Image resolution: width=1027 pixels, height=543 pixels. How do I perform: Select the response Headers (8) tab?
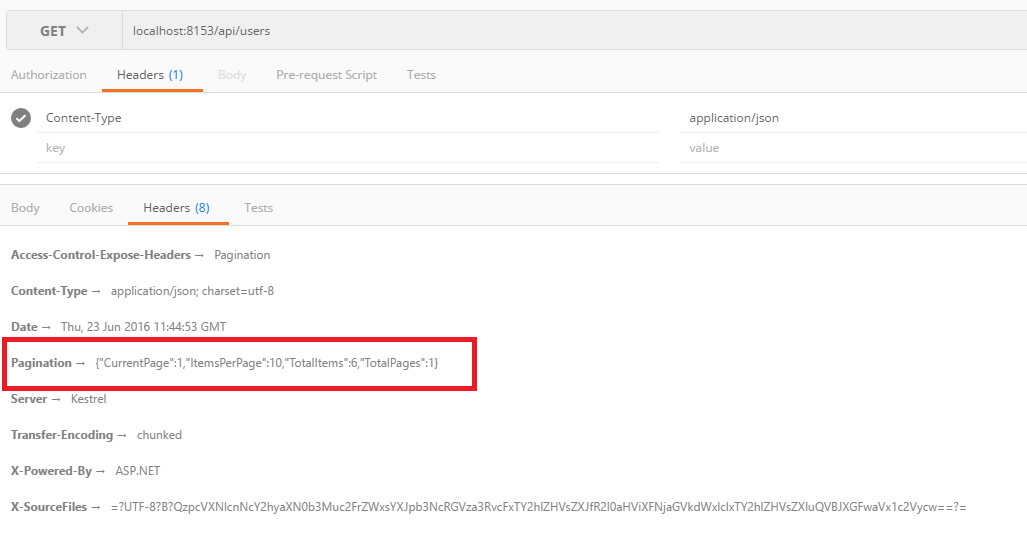coord(176,208)
